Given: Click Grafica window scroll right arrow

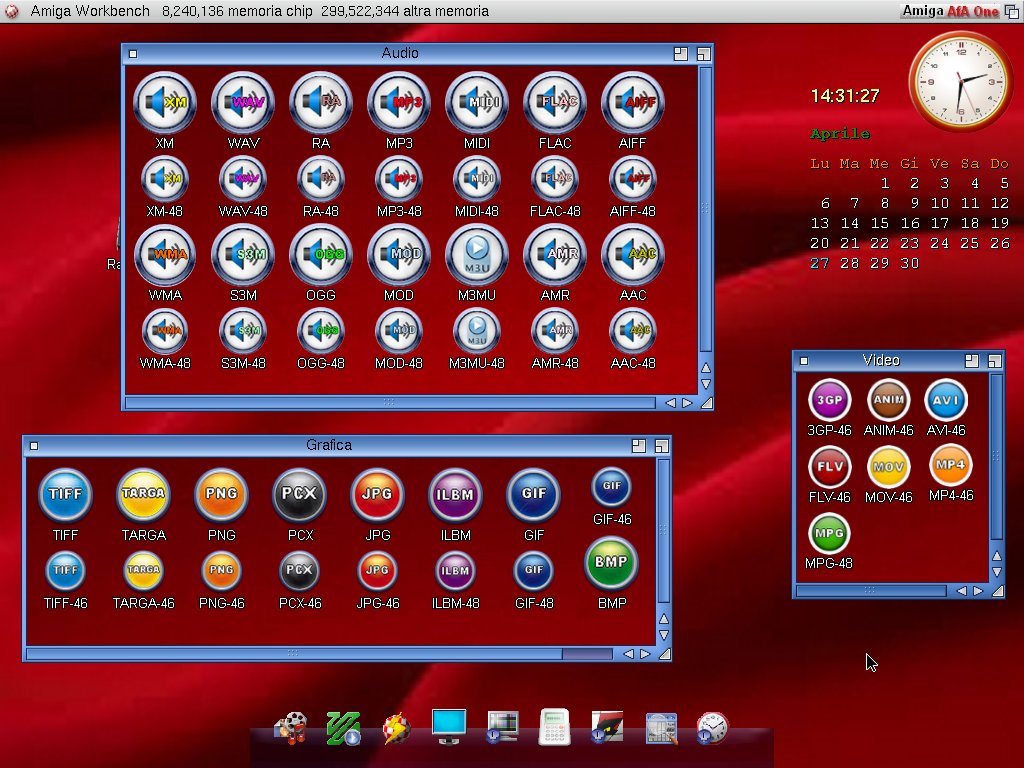Looking at the screenshot, I should [x=645, y=654].
